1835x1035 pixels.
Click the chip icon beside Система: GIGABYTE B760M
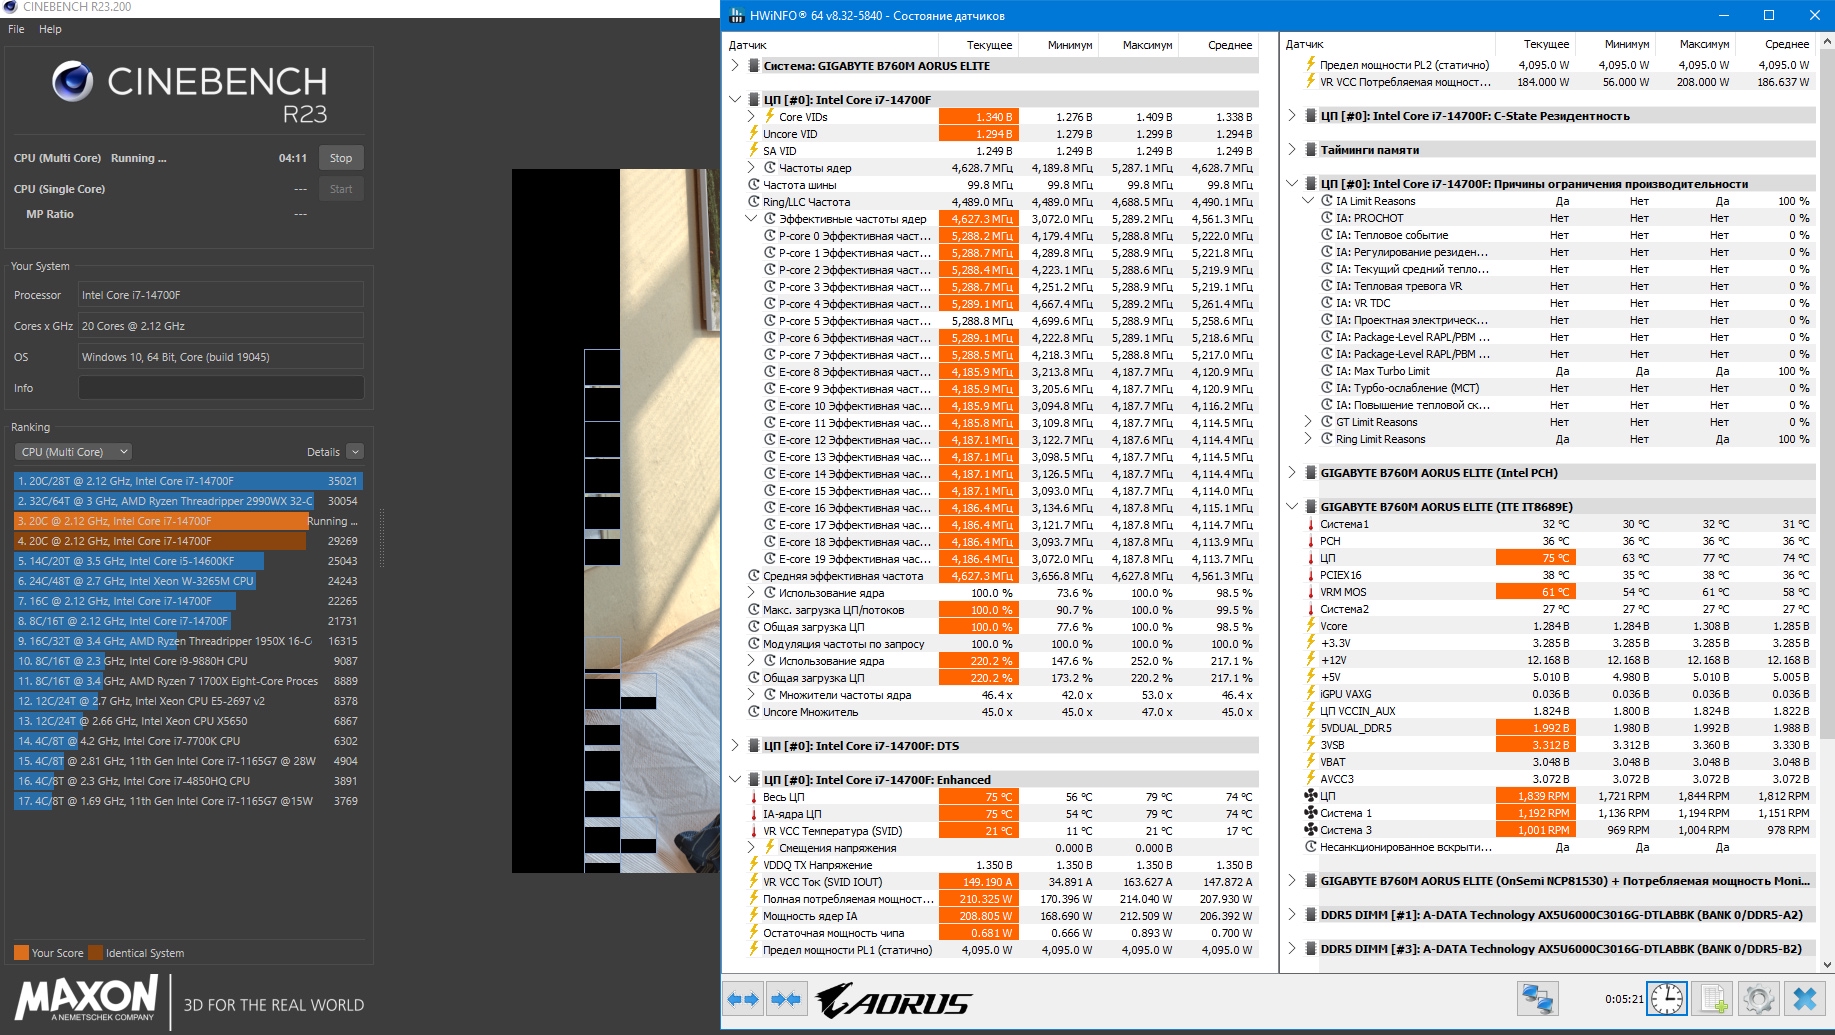point(754,66)
